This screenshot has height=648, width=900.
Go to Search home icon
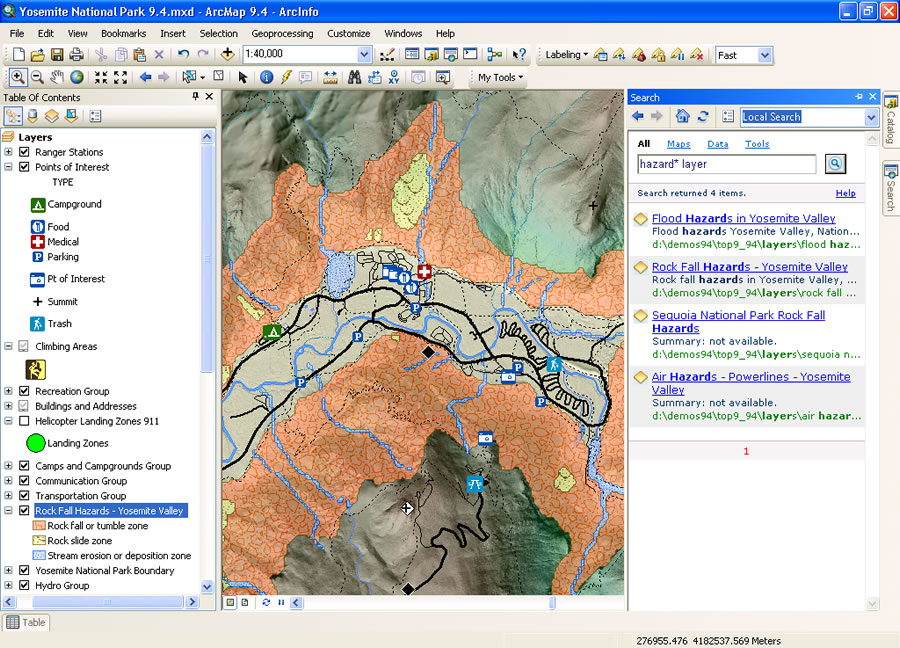click(682, 117)
